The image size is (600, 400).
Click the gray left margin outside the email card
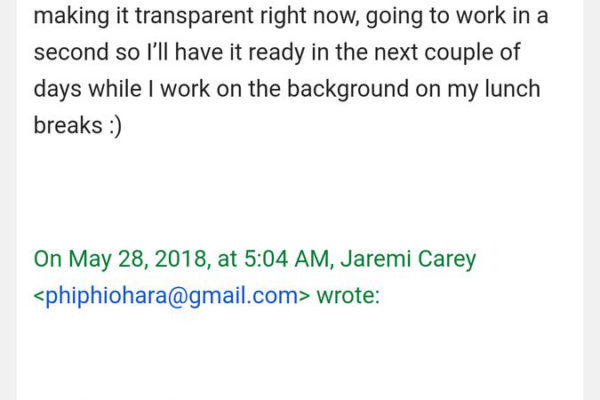point(8,200)
